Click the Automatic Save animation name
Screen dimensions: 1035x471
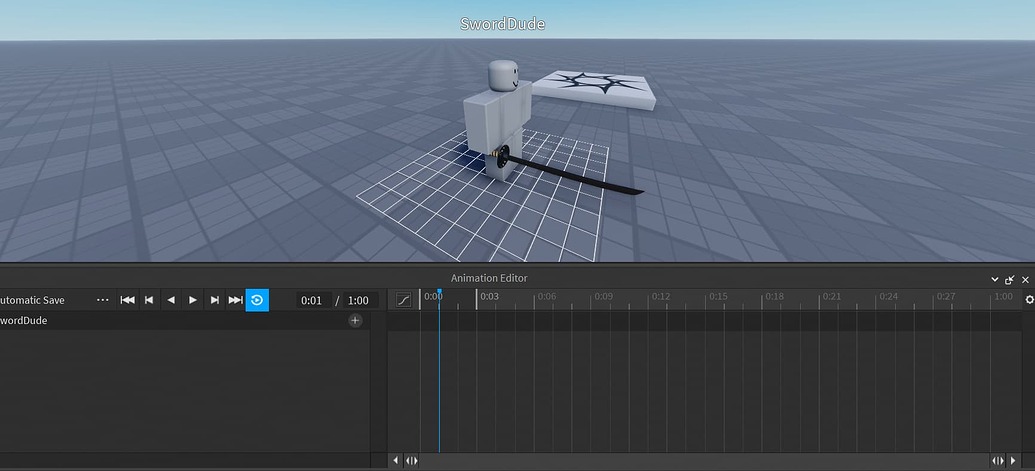pyautogui.click(x=32, y=300)
